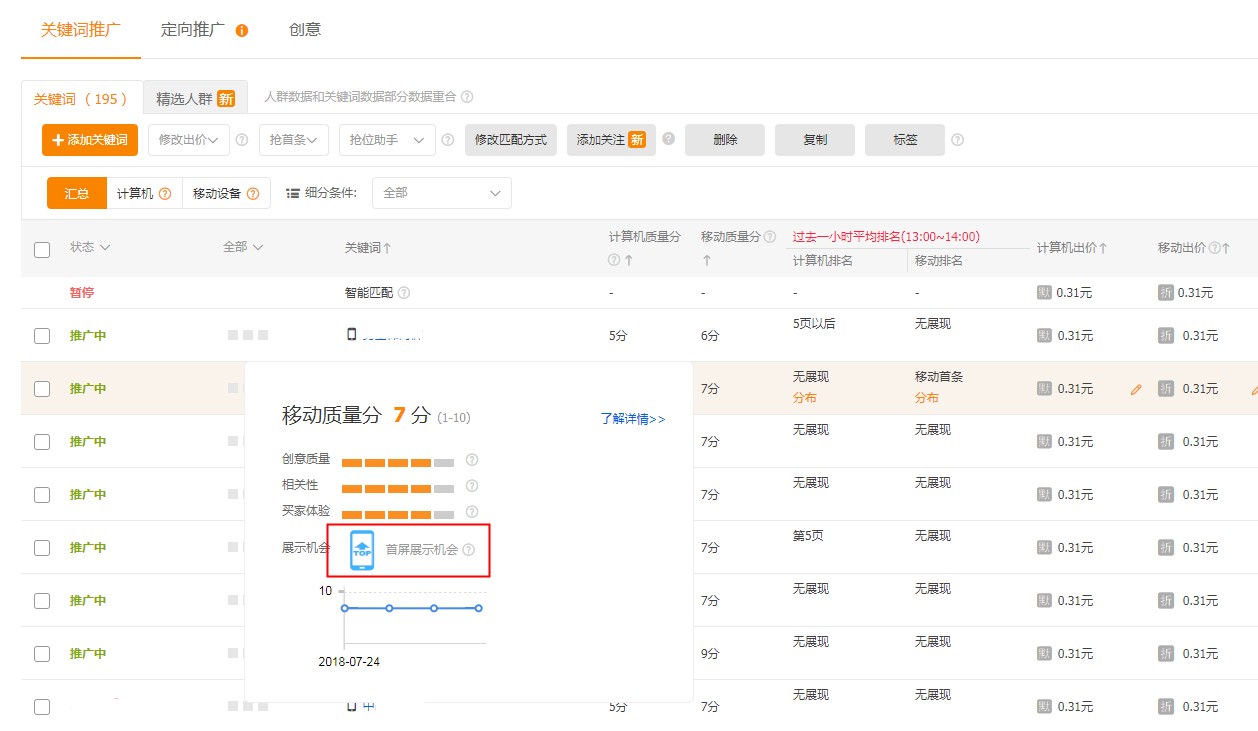This screenshot has height=731, width=1258.
Task: Select the checkbox on the highlighted row
Action: [x=42, y=389]
